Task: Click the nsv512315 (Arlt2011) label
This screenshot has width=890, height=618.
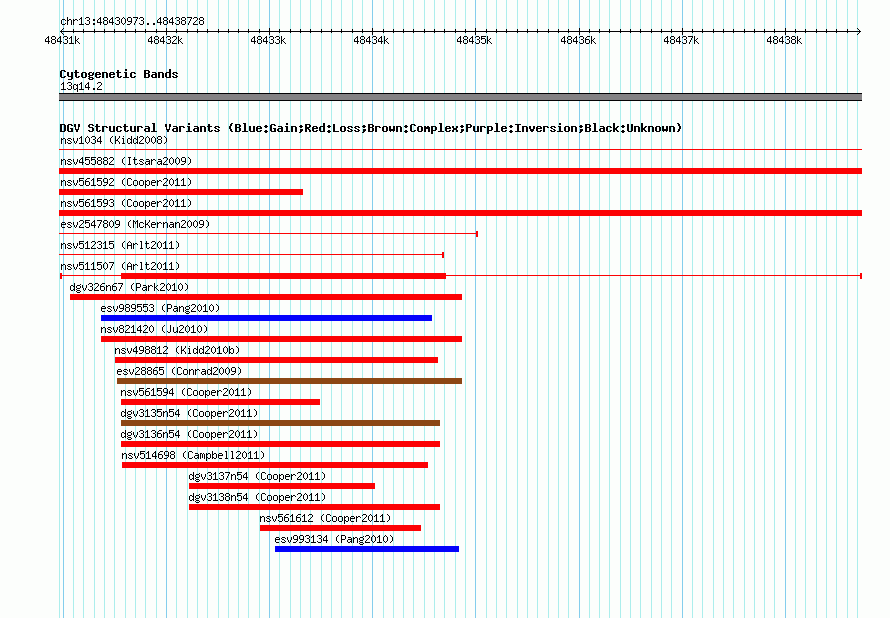Action: click(120, 245)
